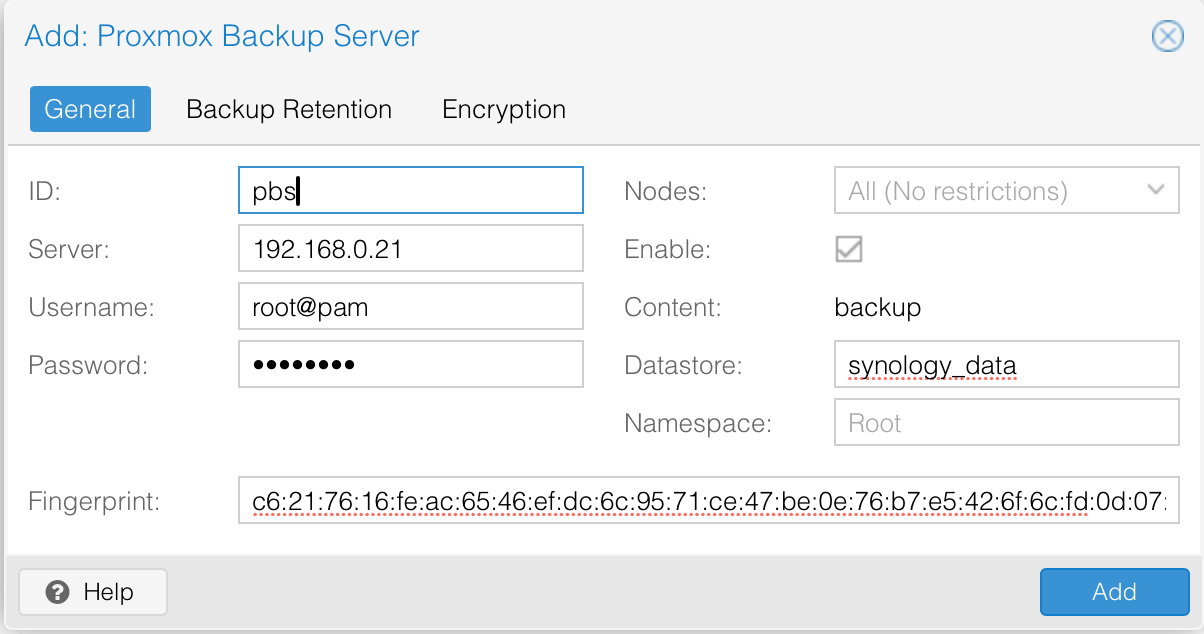Click the dialog title 'Add: Proxmox Backup Server'
The image size is (1204, 634).
pos(222,37)
